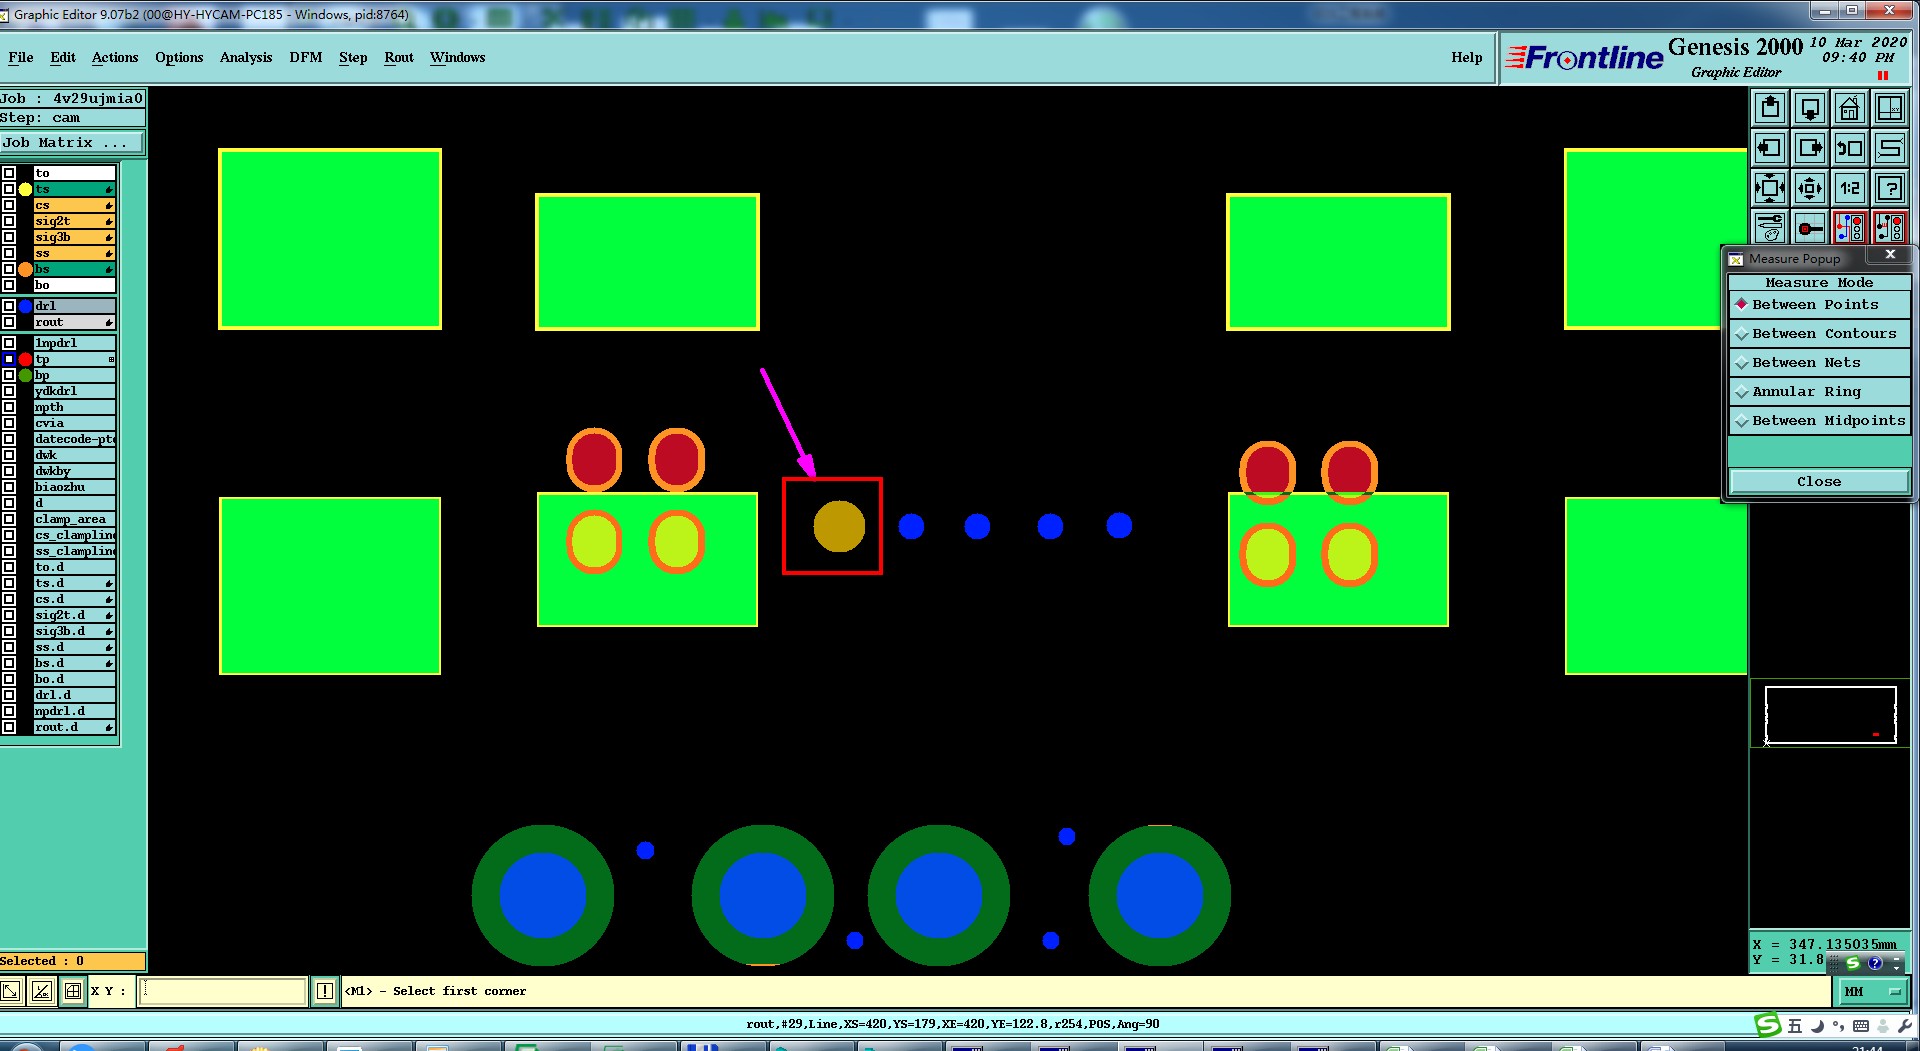
Task: Click the zoom in arrows icon
Action: coord(1770,188)
